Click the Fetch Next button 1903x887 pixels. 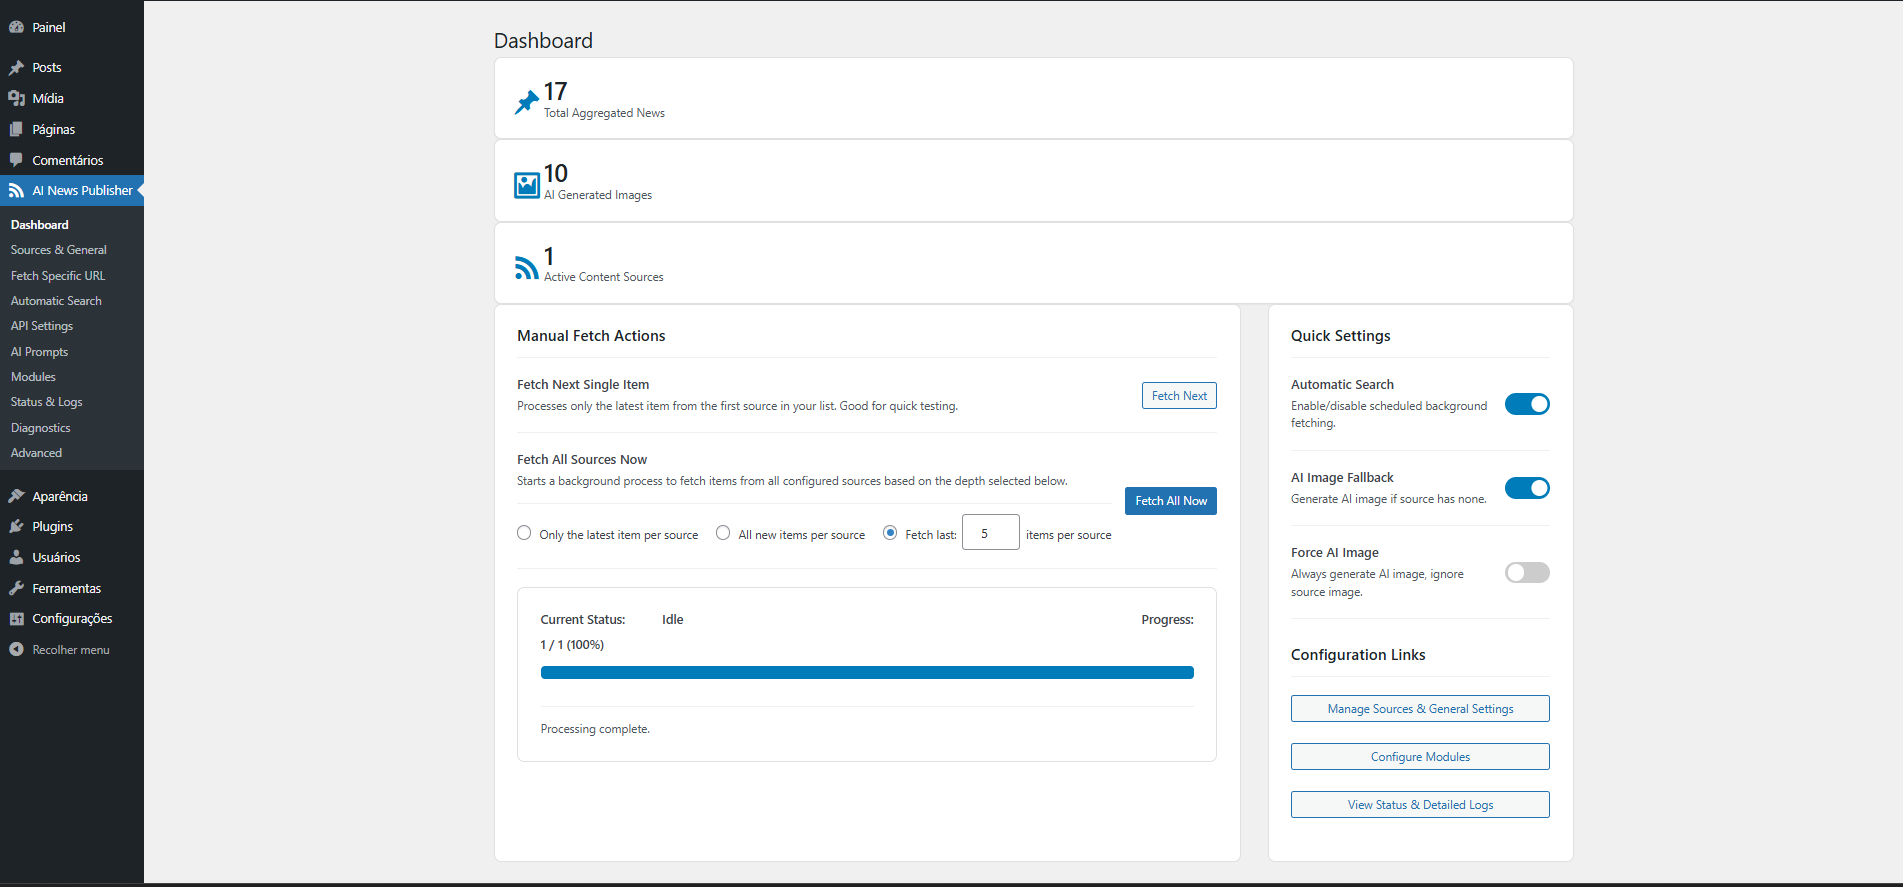[x=1179, y=396]
